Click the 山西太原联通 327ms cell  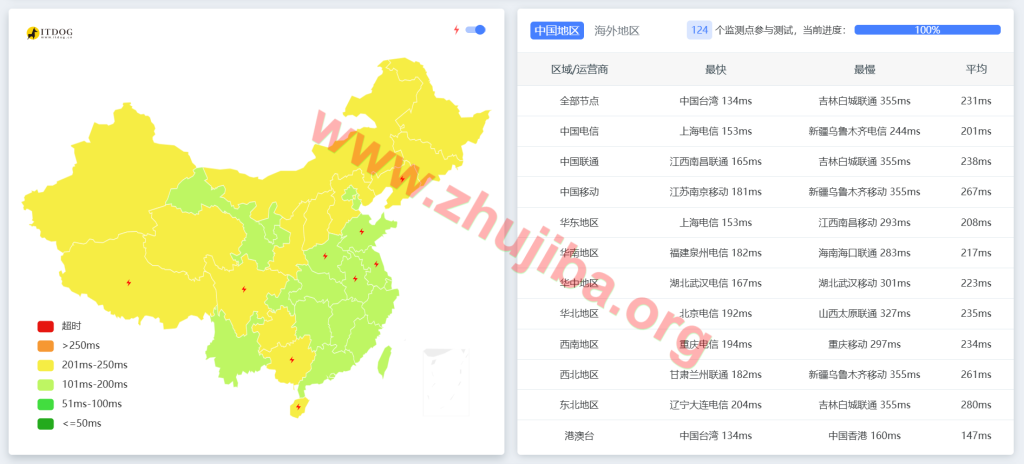tap(864, 314)
